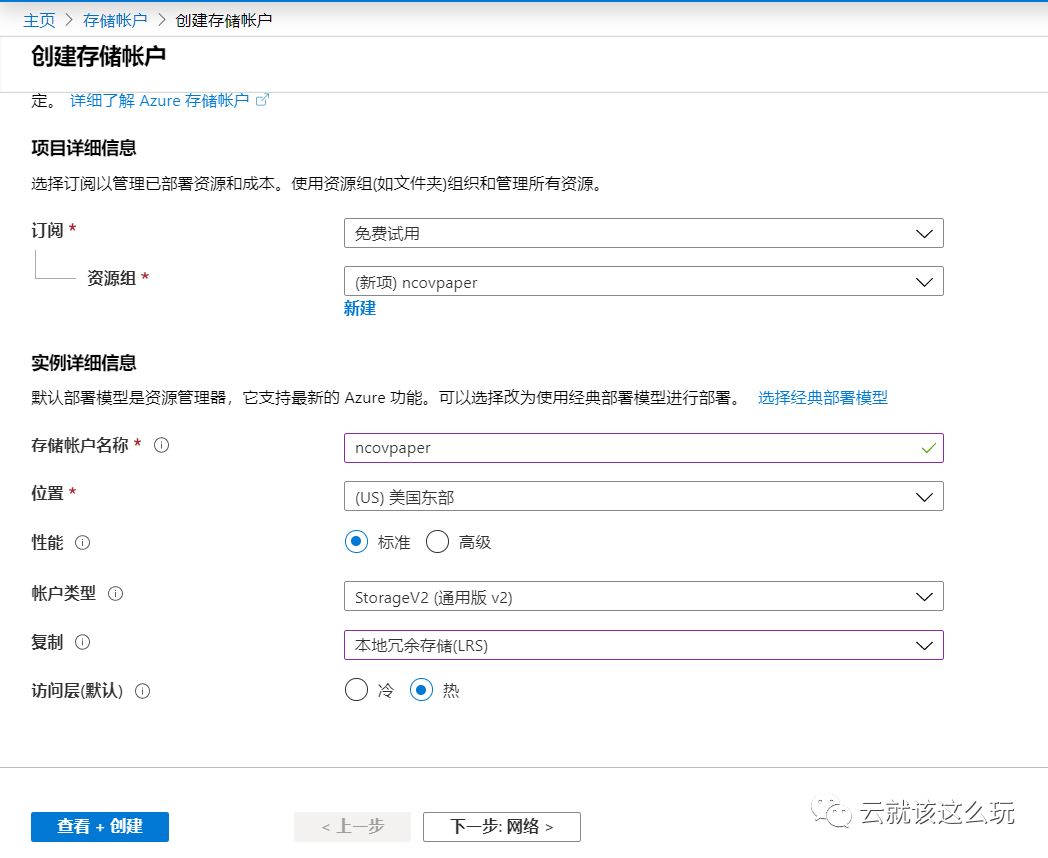The image size is (1048, 858).
Task: Click green checkmark in storage account name field
Action: point(928,448)
